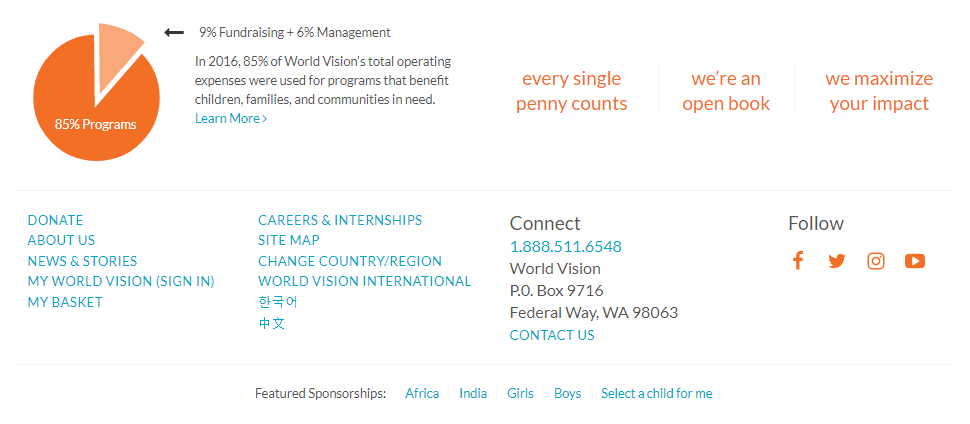The image size is (970, 424).
Task: Call the 1.888.511.6548 phone link
Action: pos(566,247)
